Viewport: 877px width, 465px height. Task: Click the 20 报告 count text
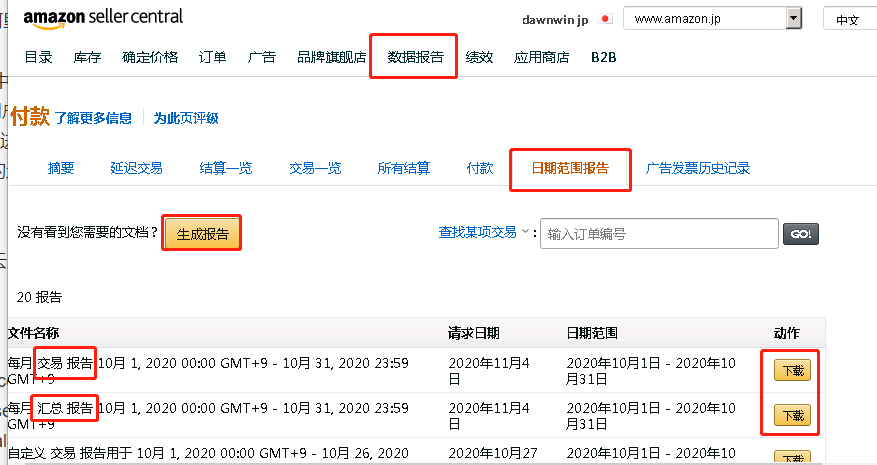[39, 297]
